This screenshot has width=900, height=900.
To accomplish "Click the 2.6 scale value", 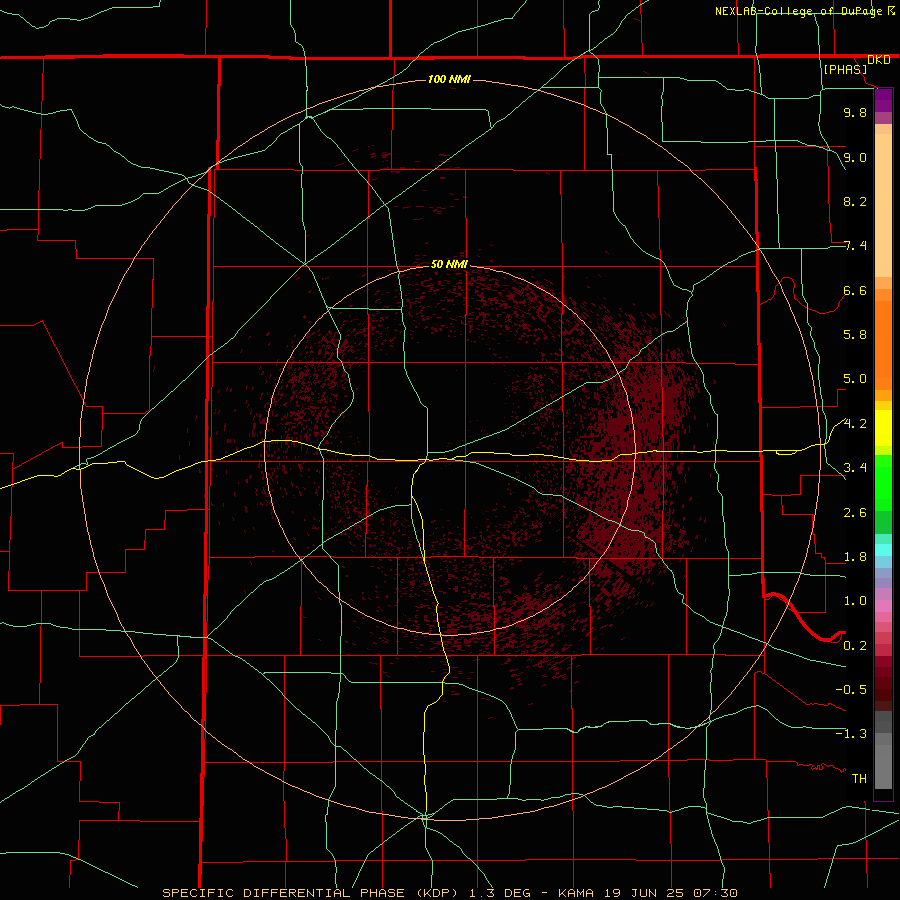I will click(855, 513).
